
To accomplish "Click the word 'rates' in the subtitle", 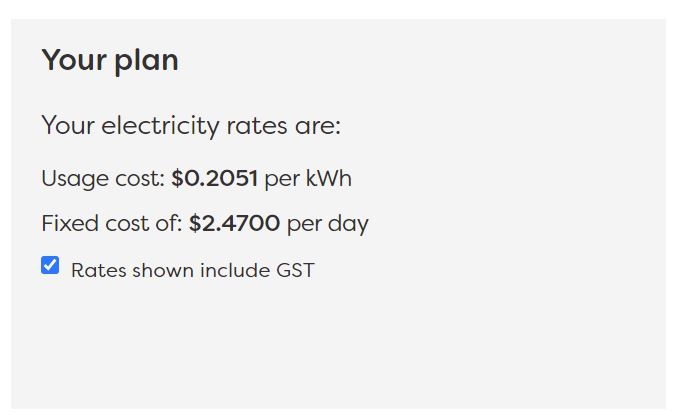I will 257,126.
